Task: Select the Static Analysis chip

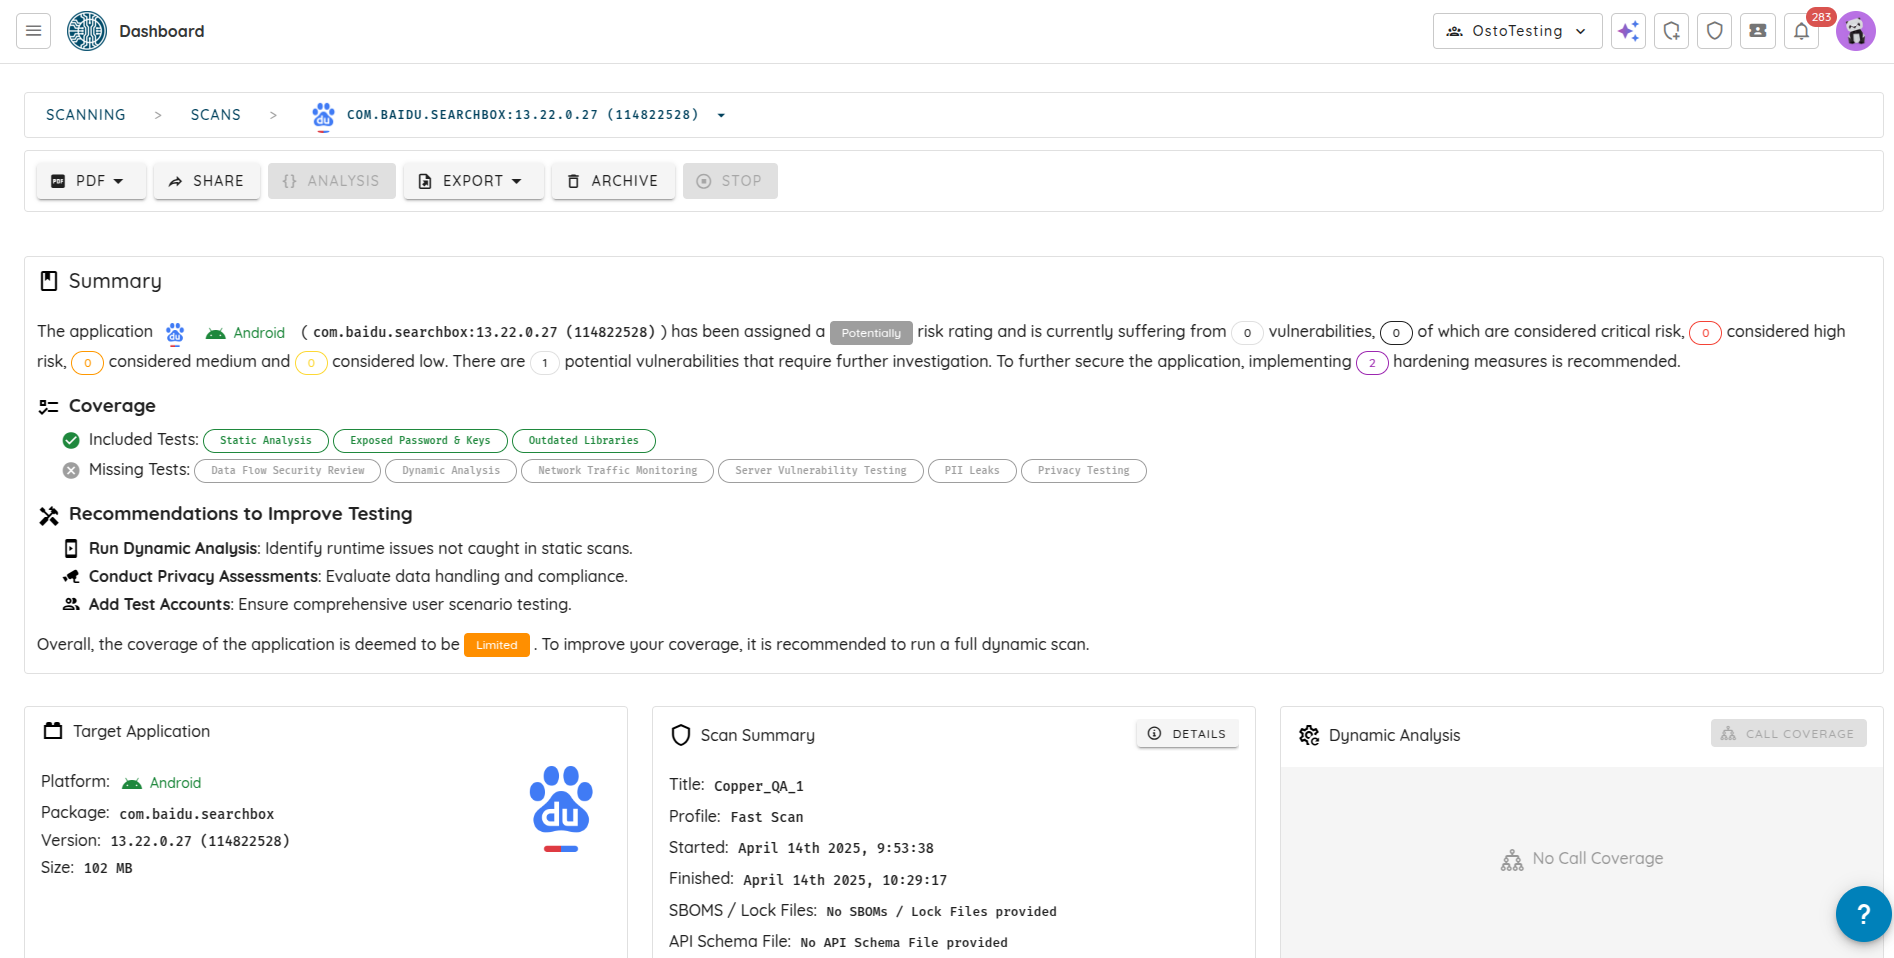Action: click(266, 441)
